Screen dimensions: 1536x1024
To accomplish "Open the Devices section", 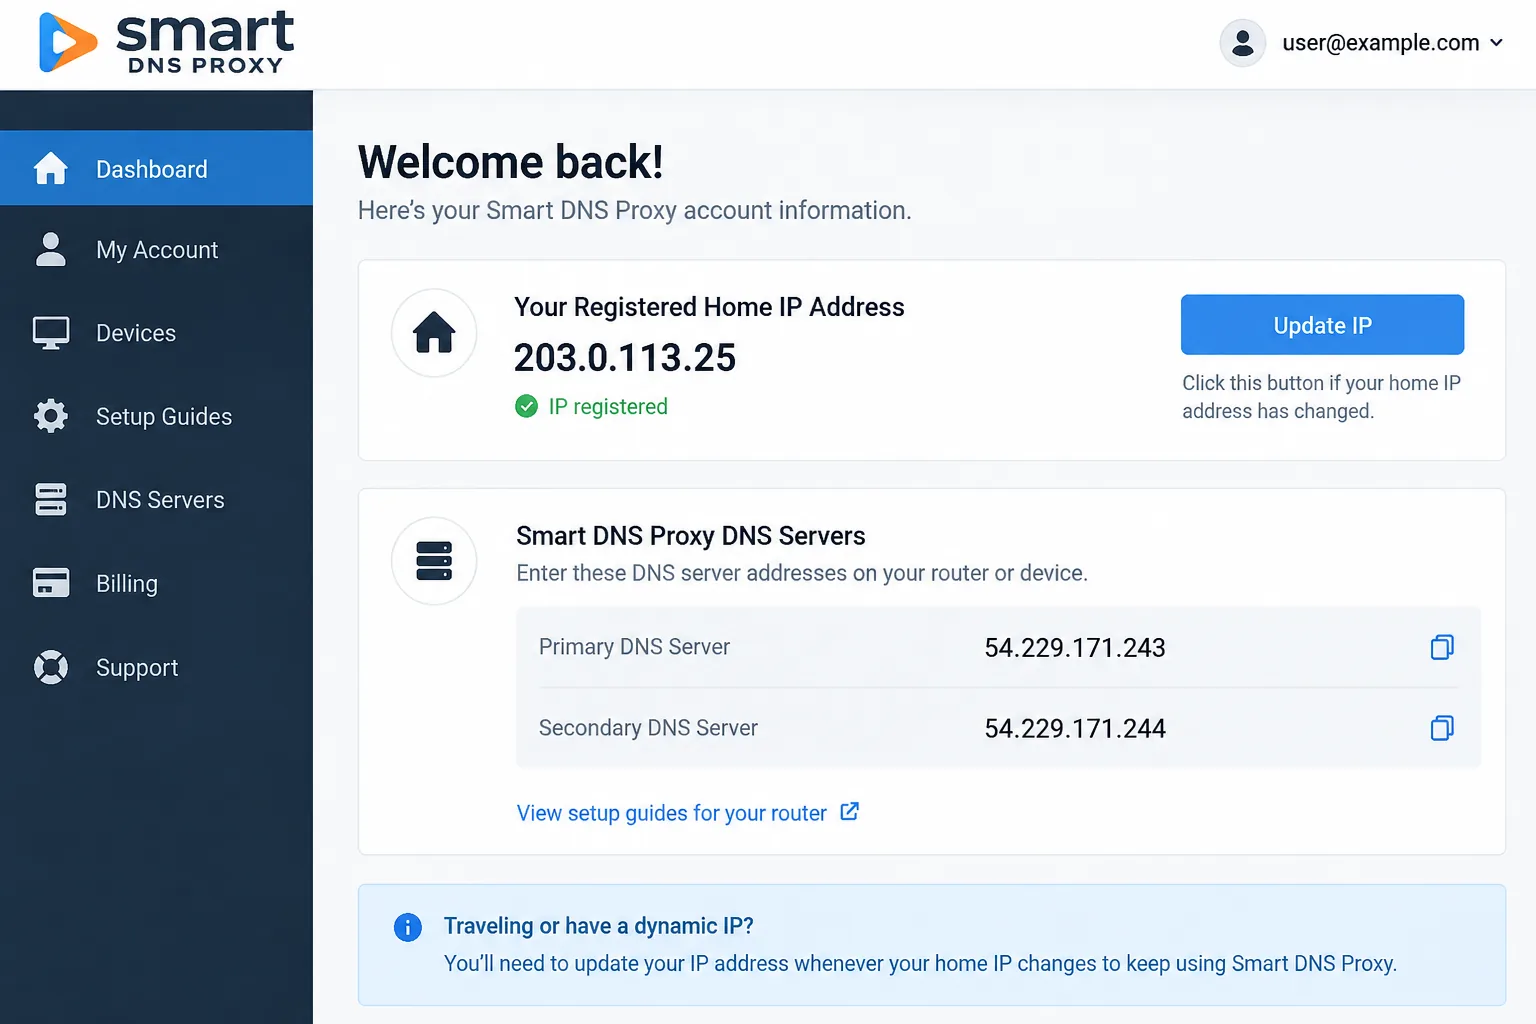I will (156, 333).
